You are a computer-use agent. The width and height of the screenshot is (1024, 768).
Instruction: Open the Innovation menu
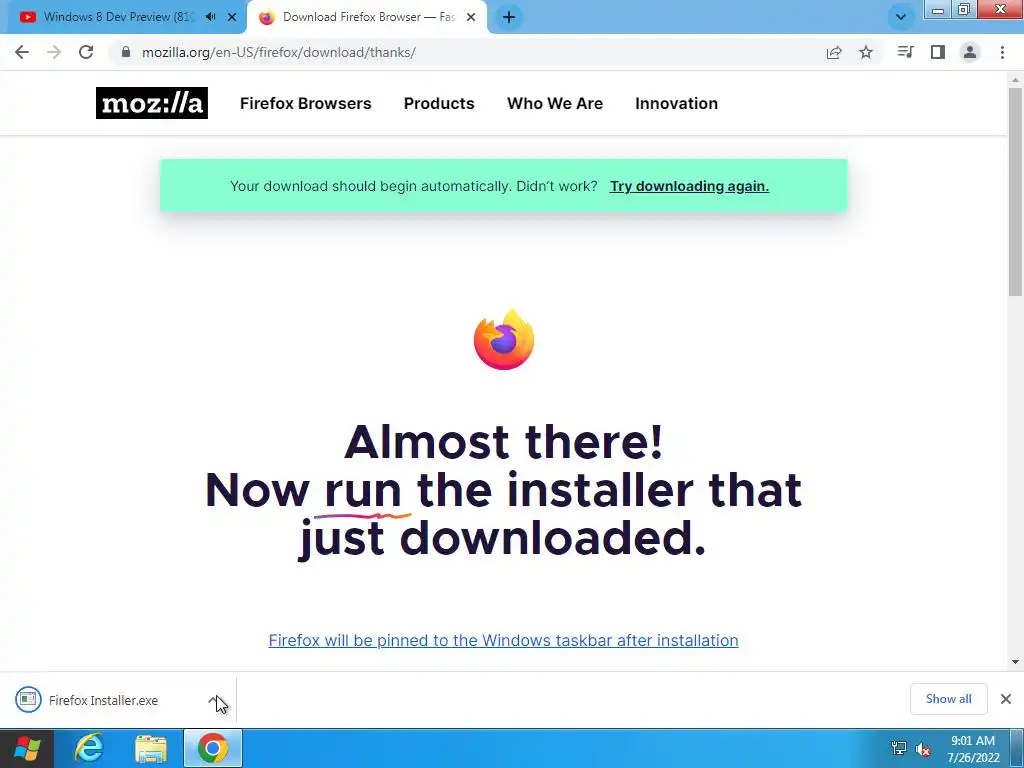click(677, 103)
